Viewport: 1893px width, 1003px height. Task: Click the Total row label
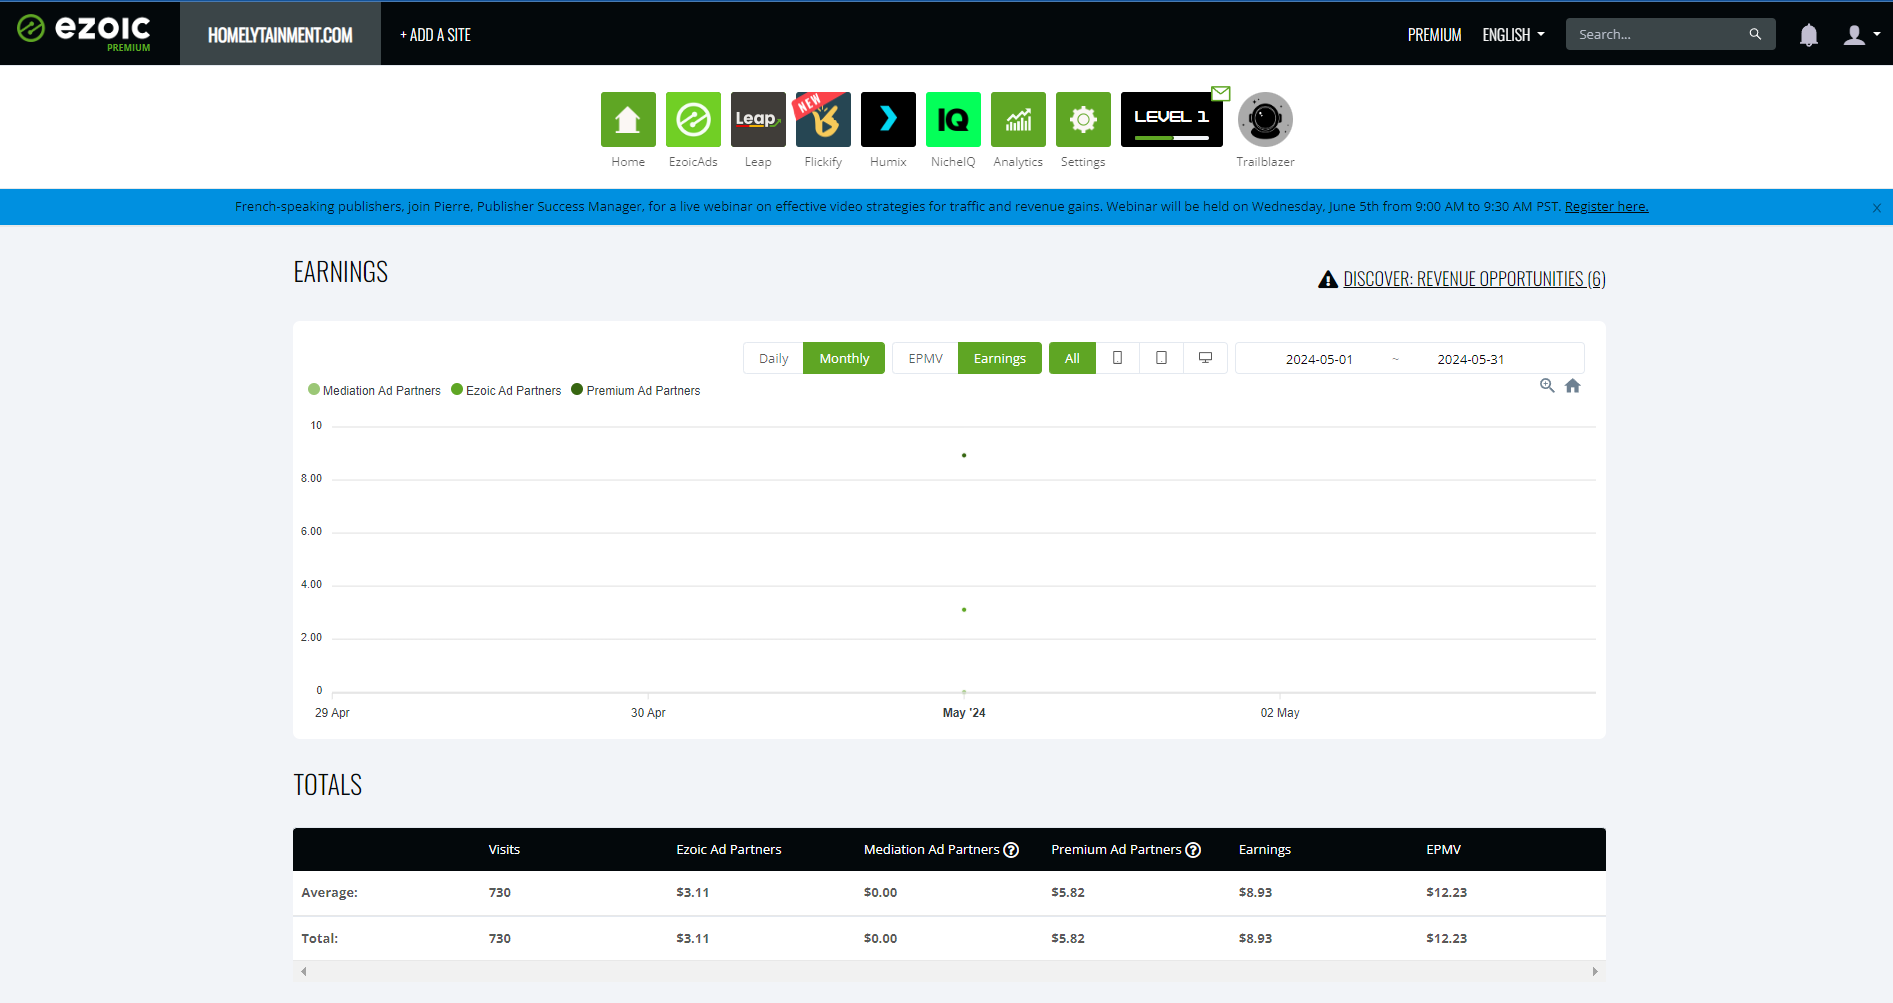[x=320, y=939]
